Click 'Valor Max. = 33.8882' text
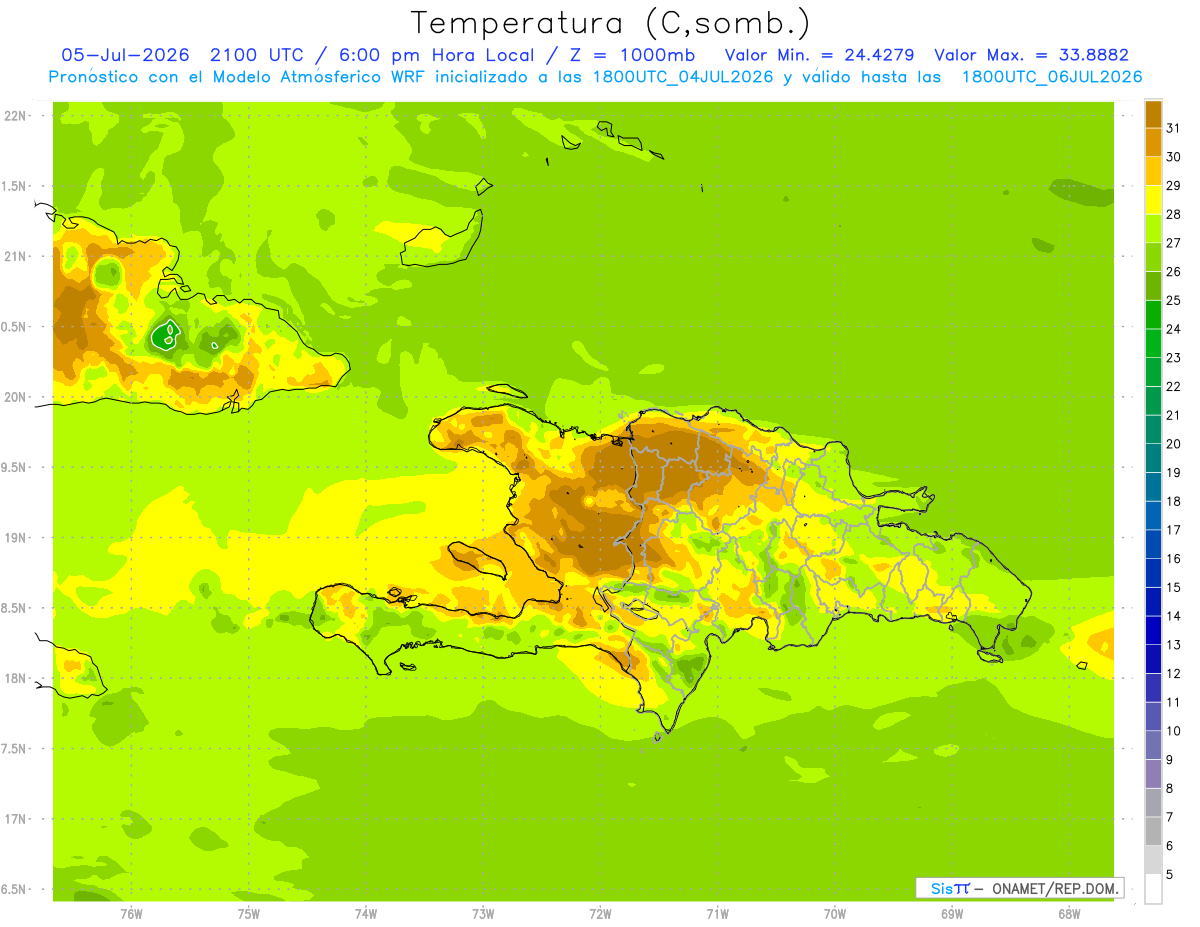The width and height of the screenshot is (1200, 927). coord(1031,55)
